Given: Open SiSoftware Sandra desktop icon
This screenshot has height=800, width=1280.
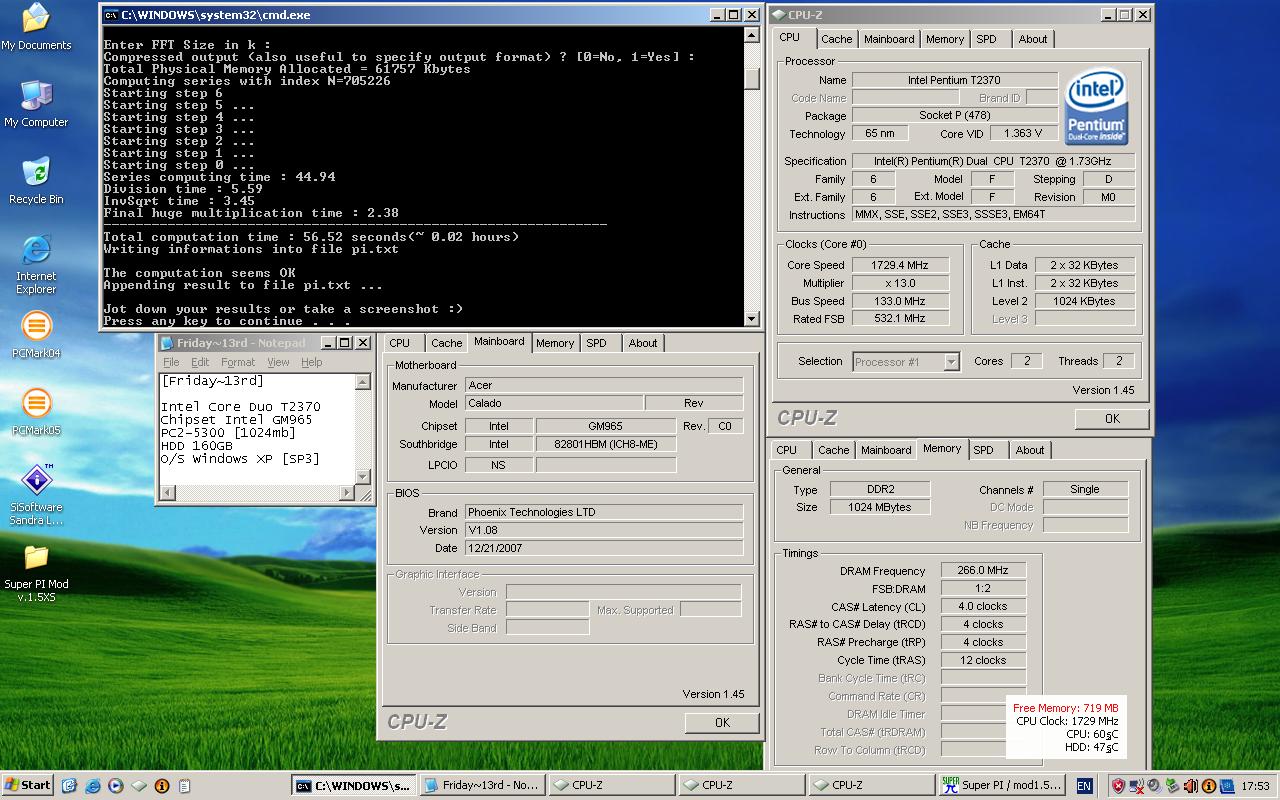Looking at the screenshot, I should pyautogui.click(x=36, y=496).
